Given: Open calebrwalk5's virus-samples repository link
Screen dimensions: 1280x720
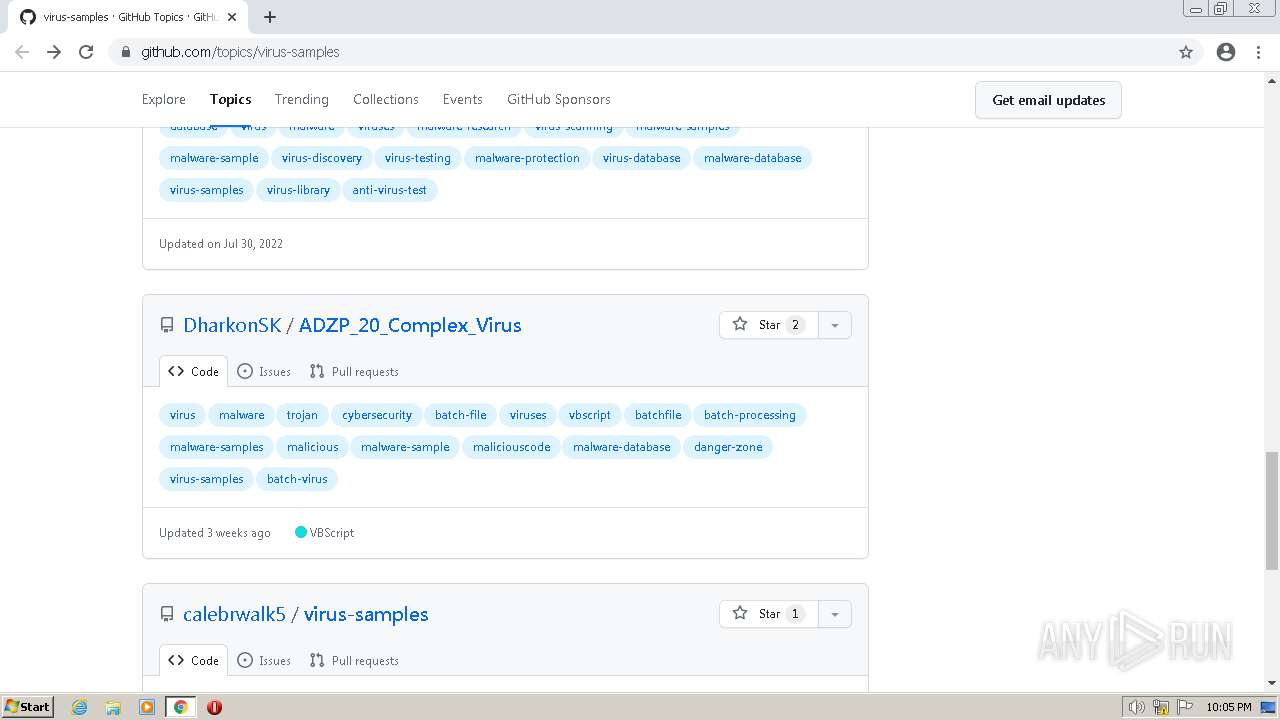Looking at the screenshot, I should (x=366, y=614).
